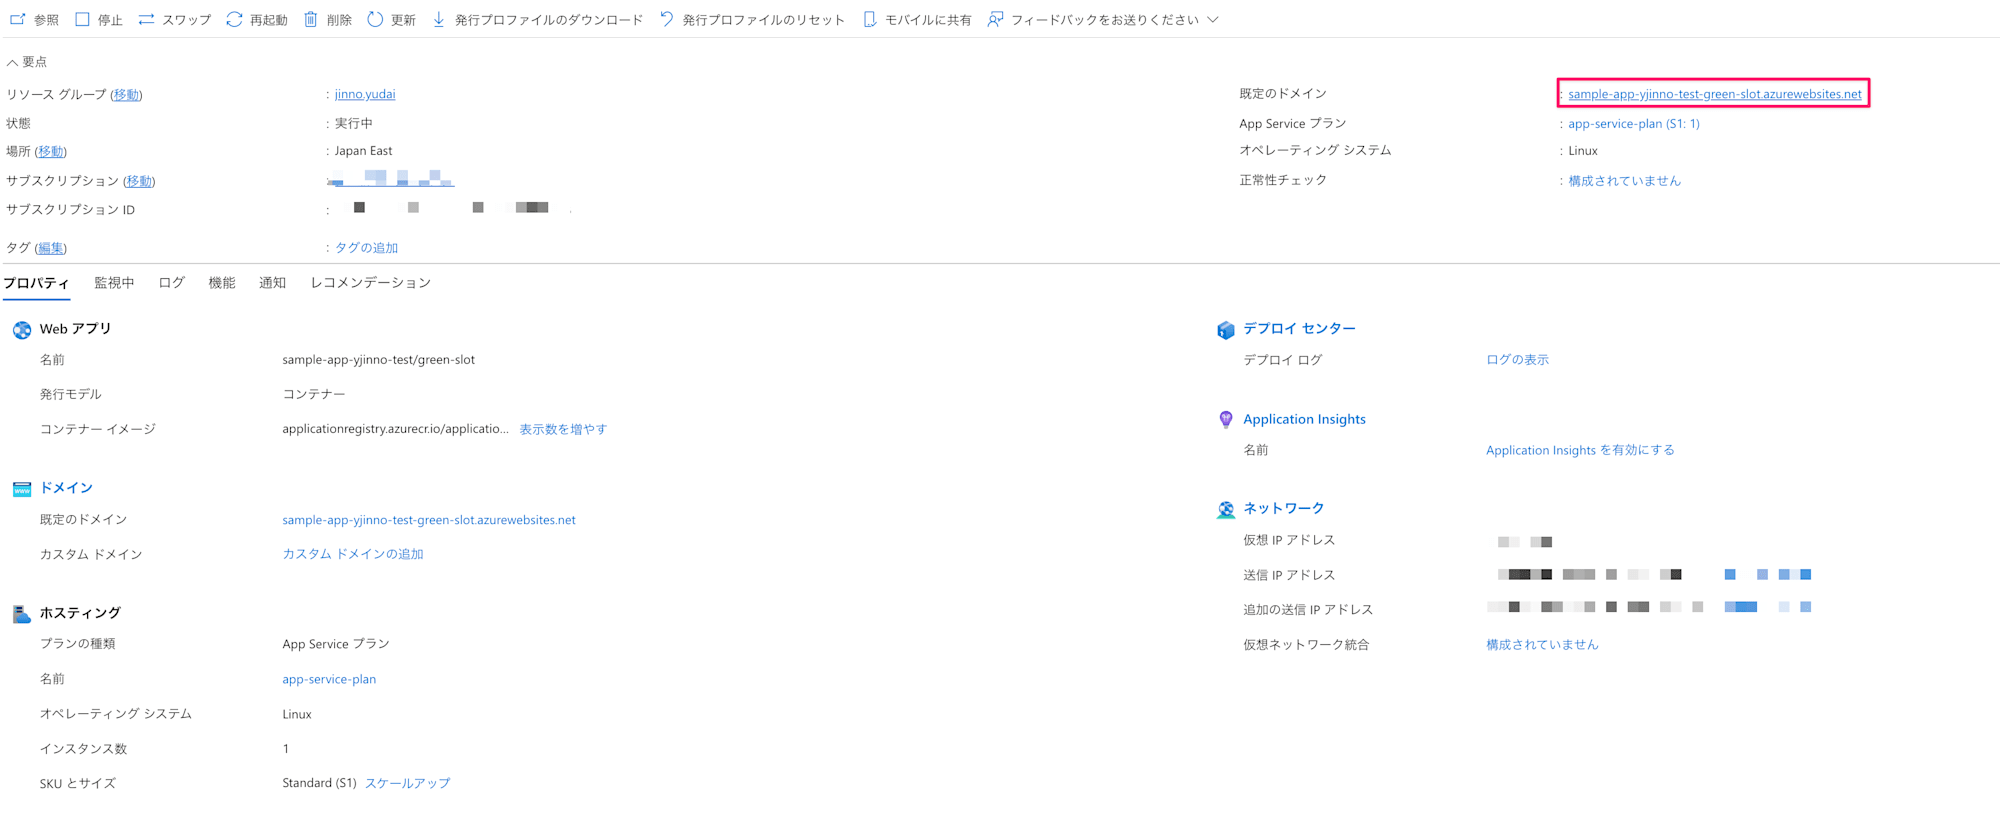
Task: Expand the feedback dropdown chevron
Action: 1213,19
